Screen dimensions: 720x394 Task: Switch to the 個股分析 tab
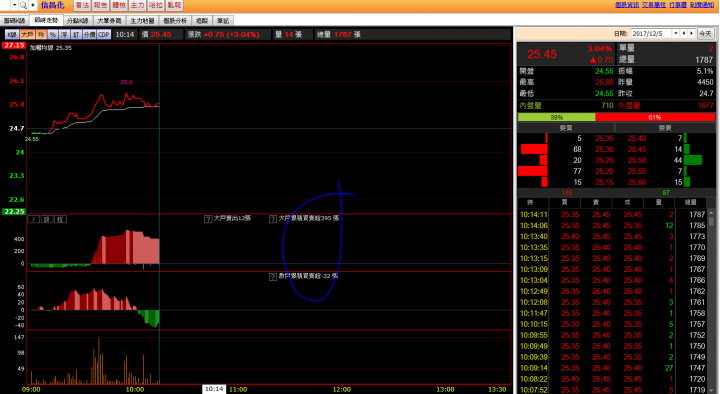[175, 21]
